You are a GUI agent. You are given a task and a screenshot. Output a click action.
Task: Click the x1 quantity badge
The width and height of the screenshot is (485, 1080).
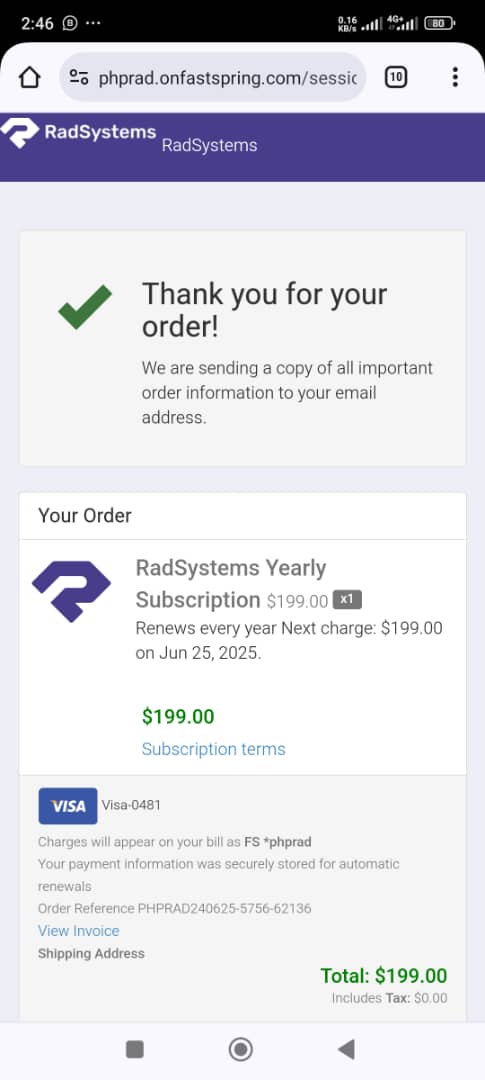(x=347, y=600)
